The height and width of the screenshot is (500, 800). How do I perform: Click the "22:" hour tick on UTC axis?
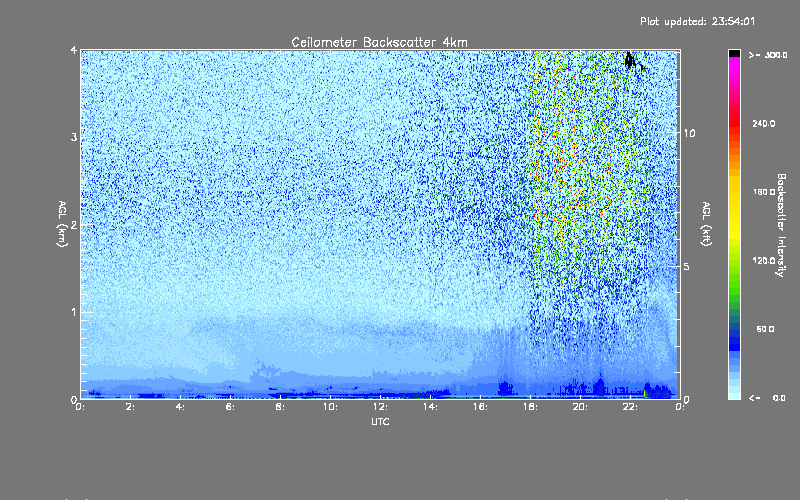630,407
